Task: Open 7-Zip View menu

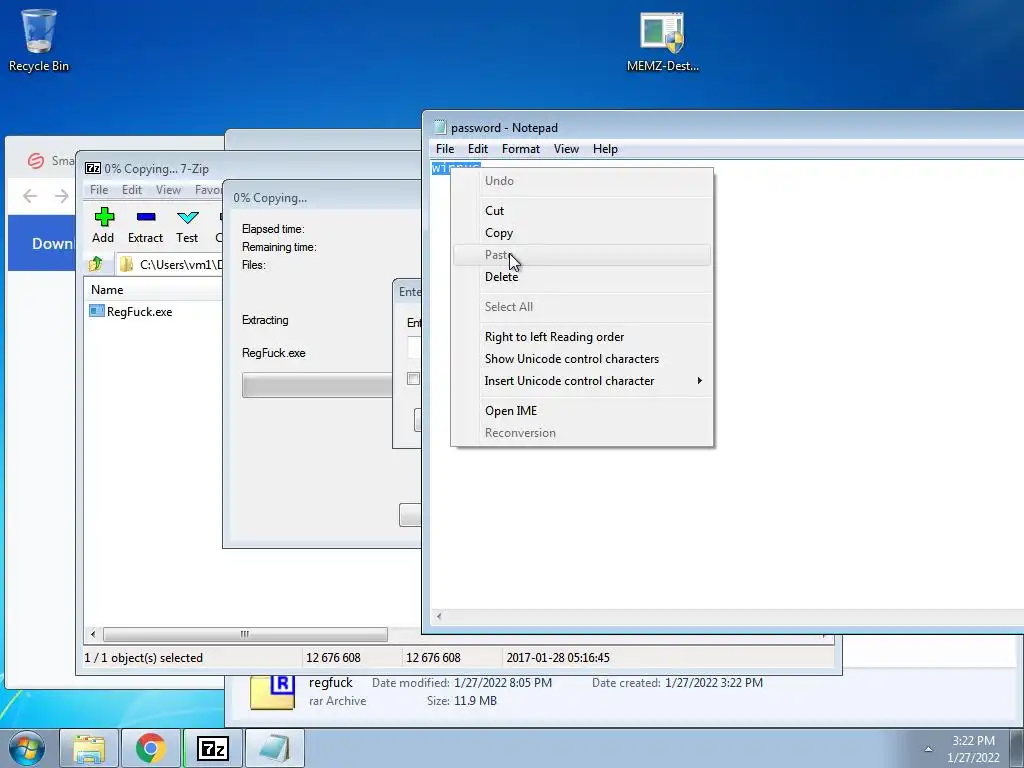Action: (x=168, y=189)
